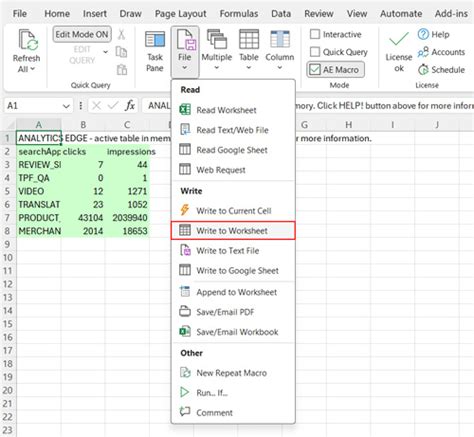Select column A header
The image size is (474, 437).
point(39,125)
